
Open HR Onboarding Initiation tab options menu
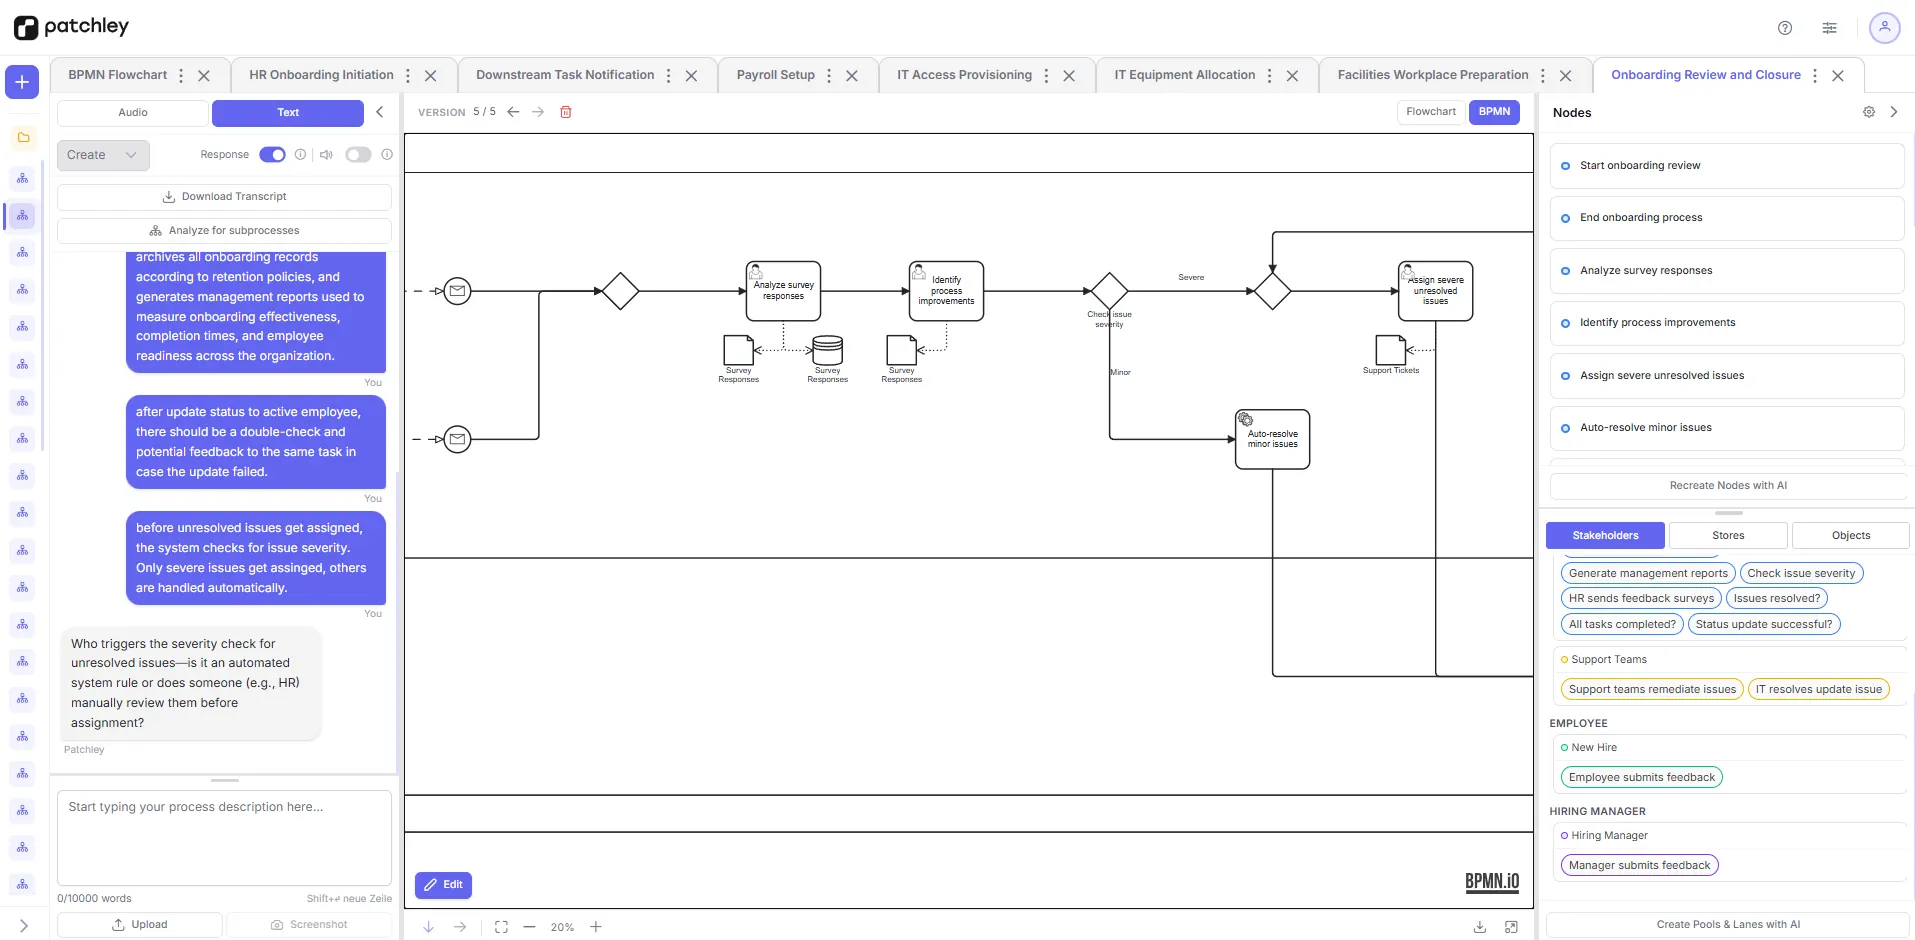(408, 76)
